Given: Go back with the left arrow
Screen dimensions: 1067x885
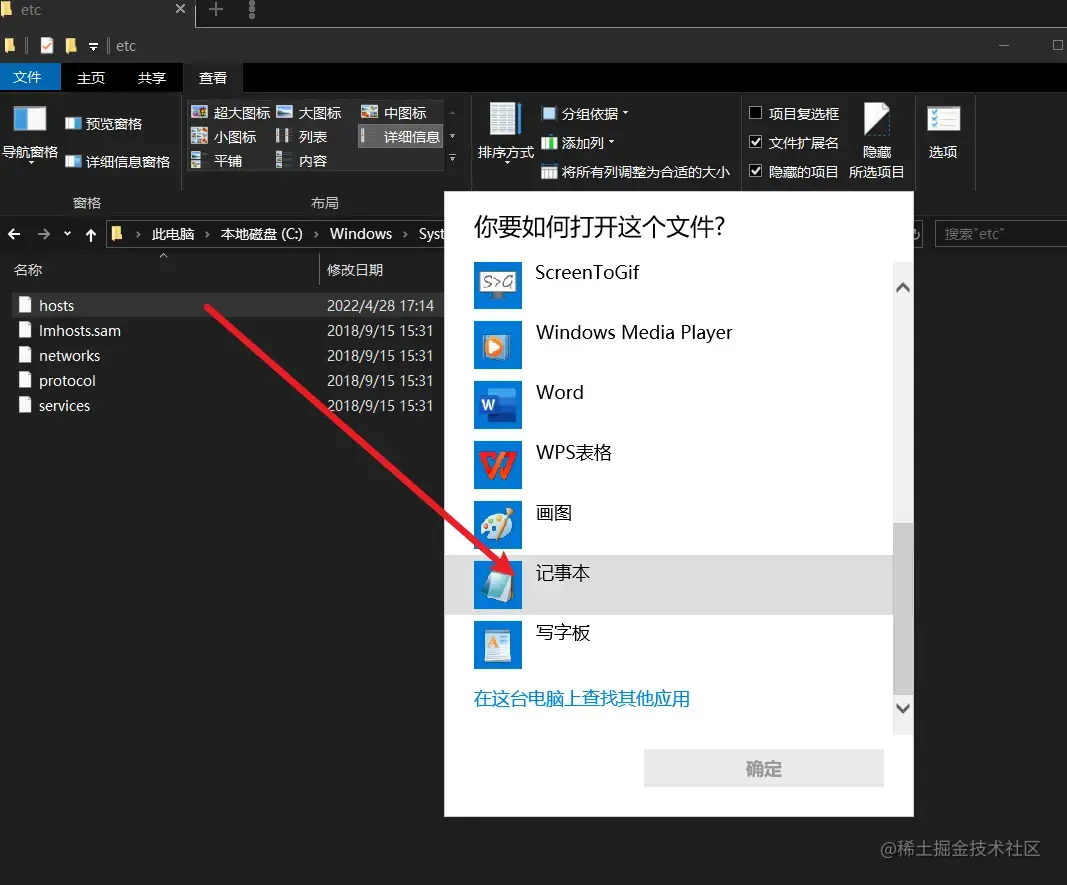Looking at the screenshot, I should tap(14, 234).
